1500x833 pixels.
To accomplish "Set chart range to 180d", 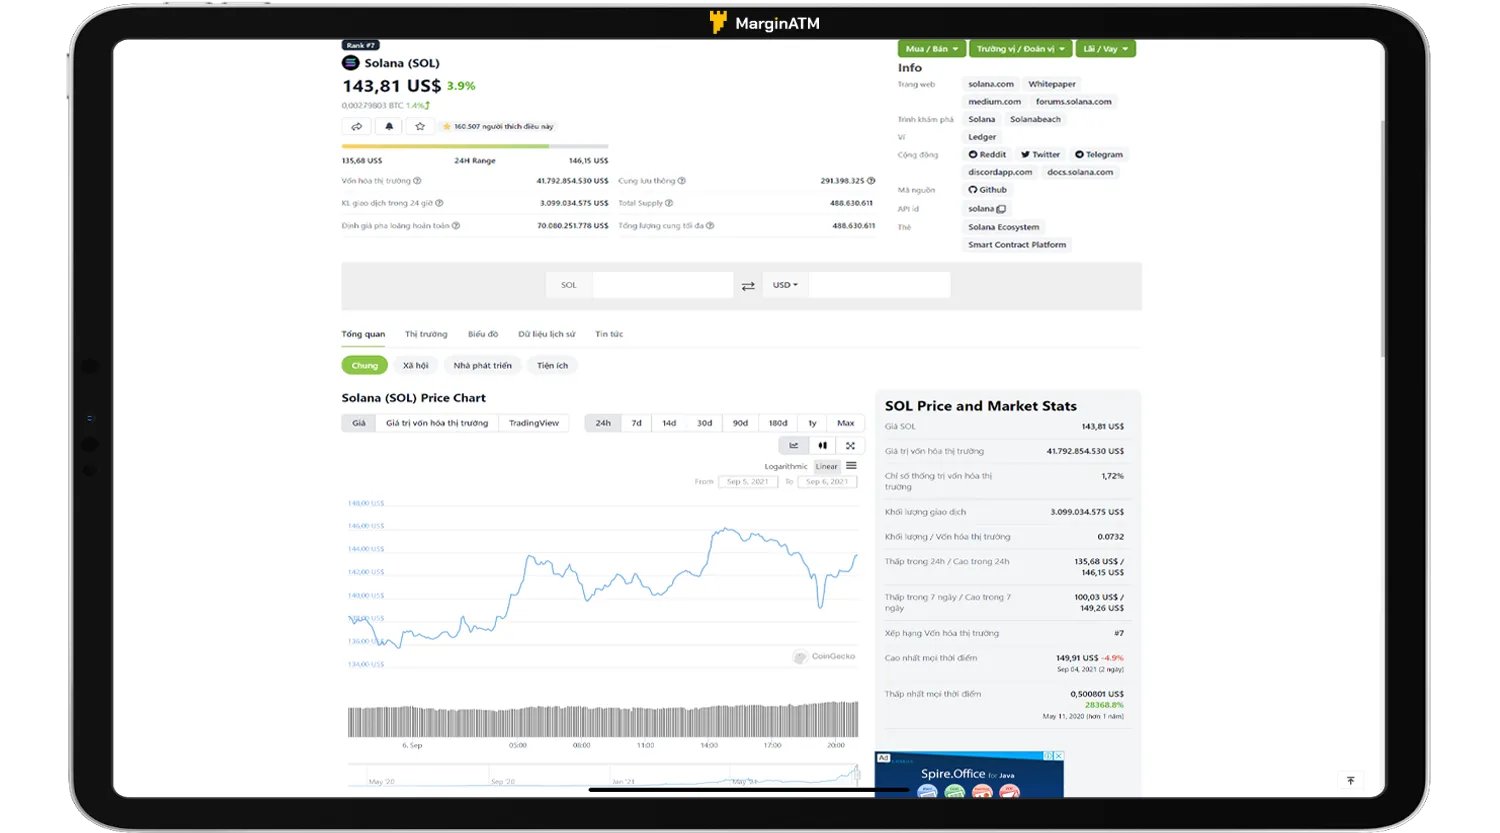I will [x=778, y=423].
